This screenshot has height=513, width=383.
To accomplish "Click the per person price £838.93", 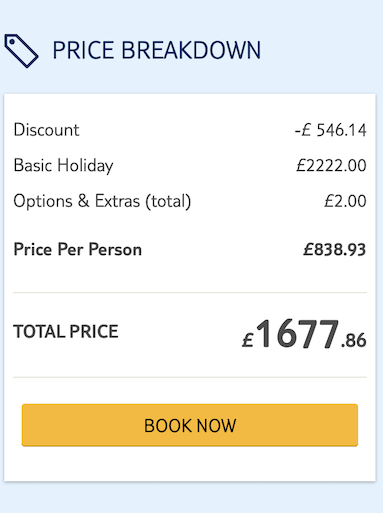I will [x=335, y=249].
